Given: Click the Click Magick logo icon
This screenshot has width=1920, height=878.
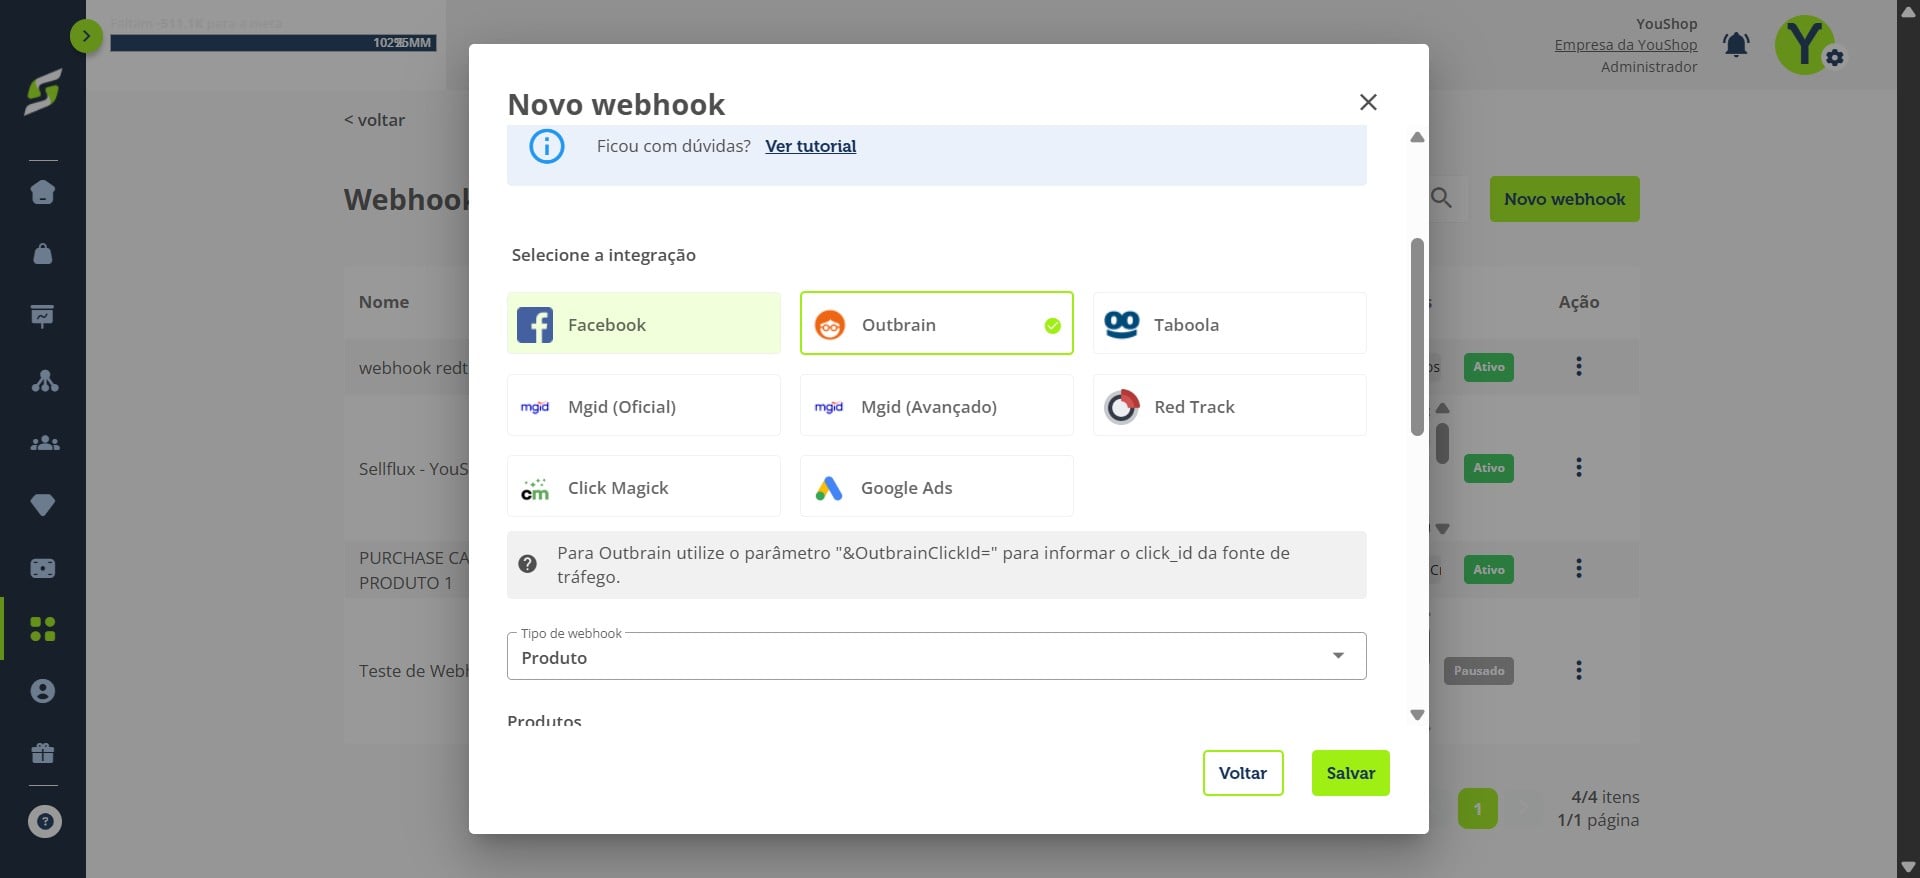Looking at the screenshot, I should tap(535, 489).
